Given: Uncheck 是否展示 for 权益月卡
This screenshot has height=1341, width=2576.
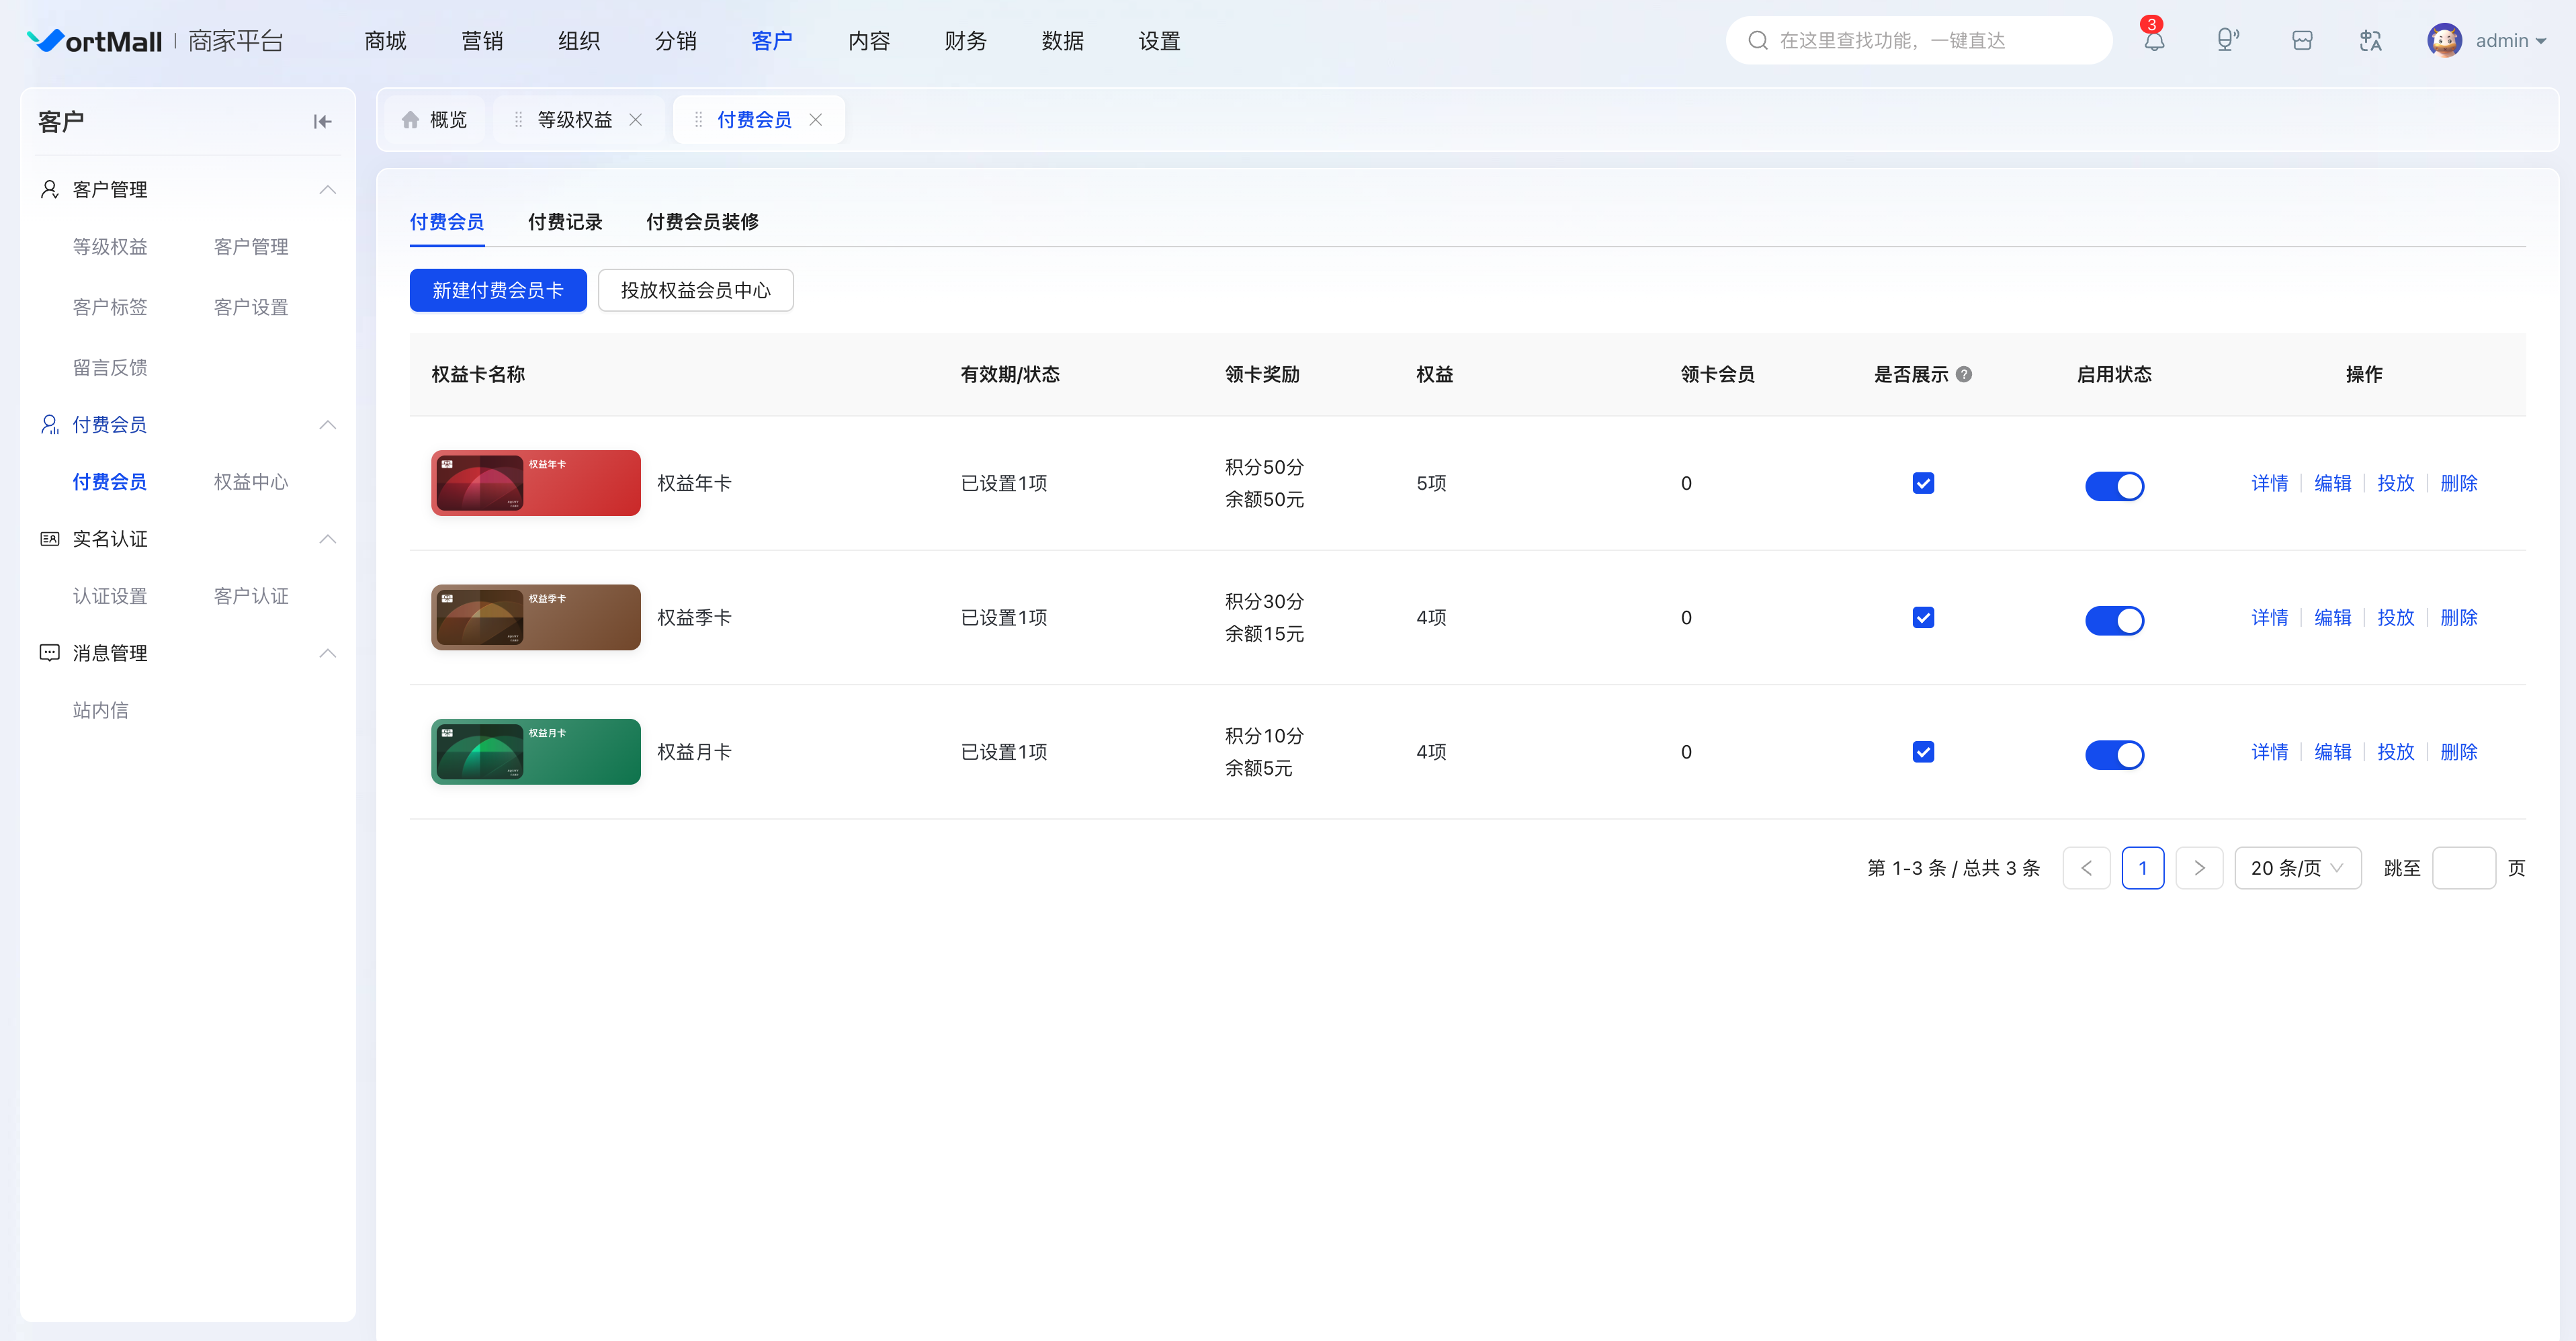Looking at the screenshot, I should 1923,751.
